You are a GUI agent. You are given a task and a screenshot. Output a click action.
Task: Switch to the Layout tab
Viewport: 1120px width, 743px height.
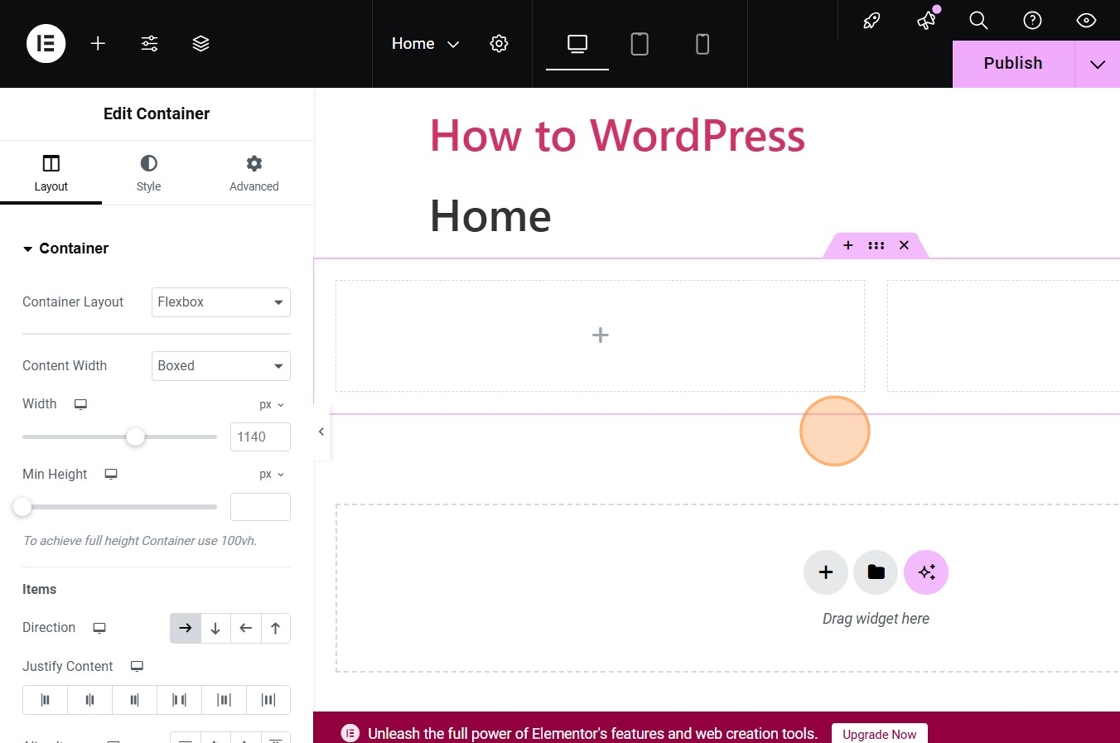click(51, 174)
